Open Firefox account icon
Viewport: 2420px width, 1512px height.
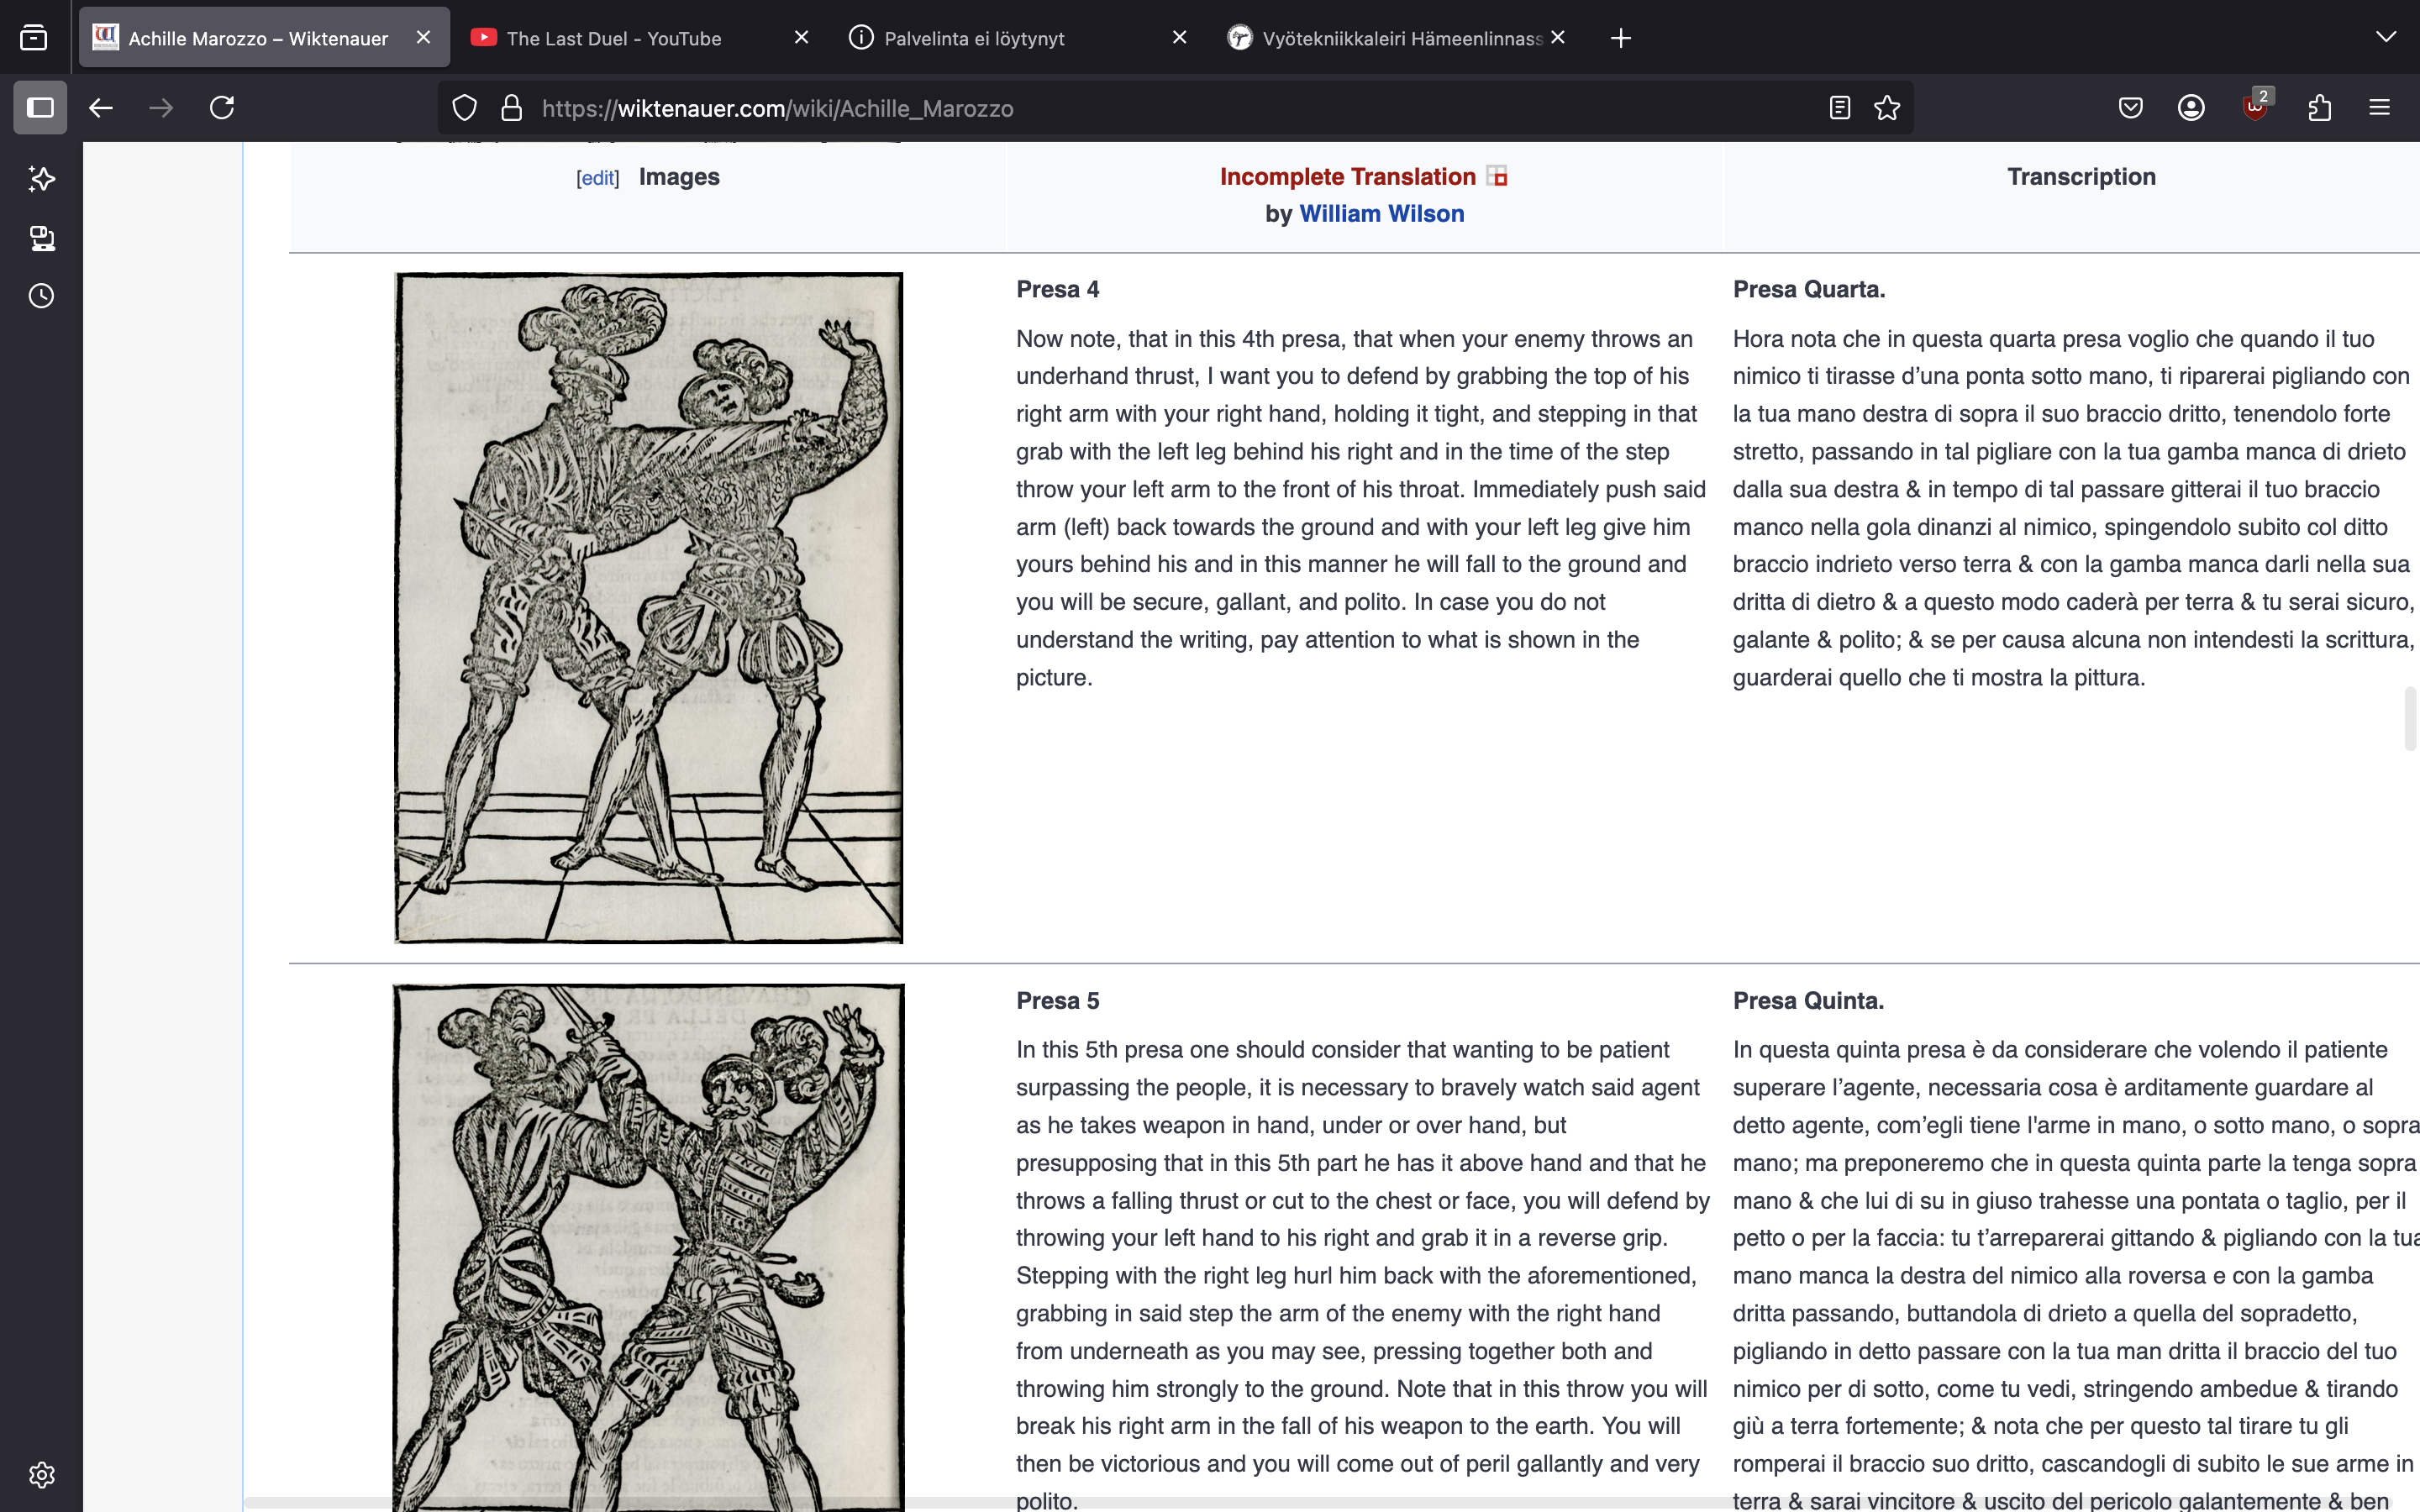[x=2191, y=108]
